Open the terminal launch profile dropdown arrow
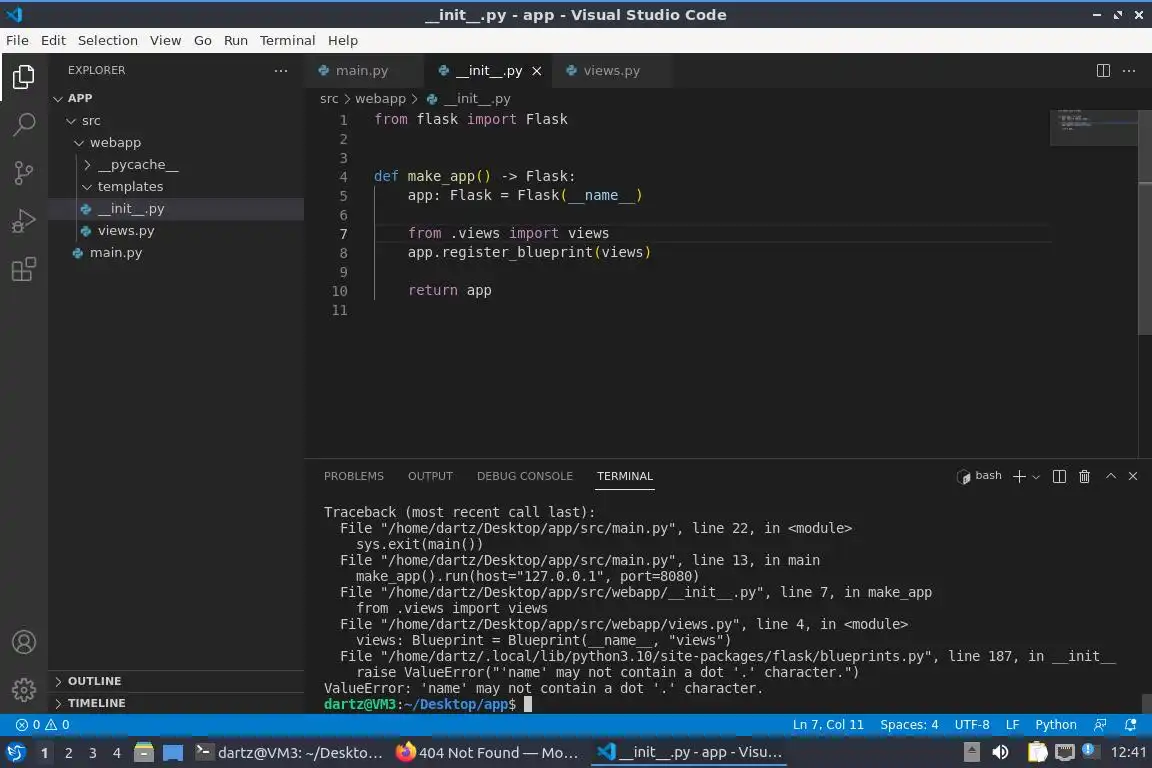1152x768 pixels. (1036, 477)
